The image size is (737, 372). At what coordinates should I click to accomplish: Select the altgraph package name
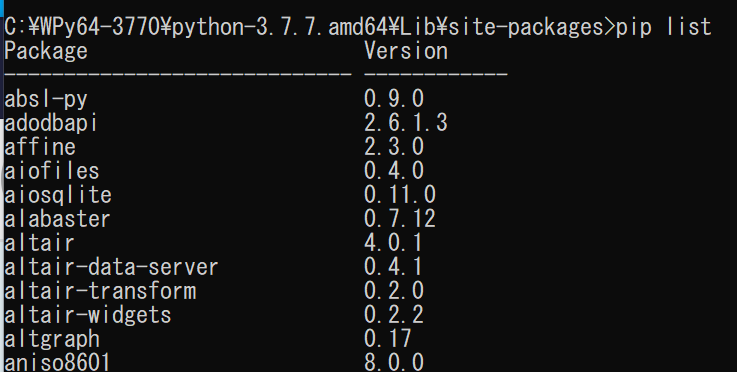(x=52, y=339)
